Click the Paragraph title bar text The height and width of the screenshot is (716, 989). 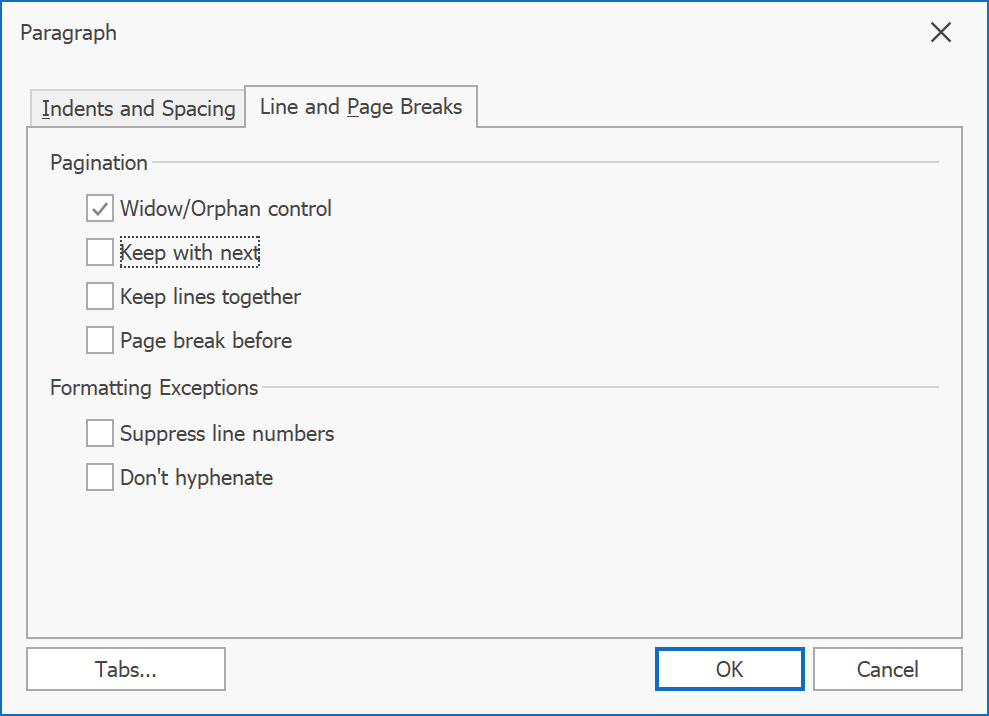69,33
